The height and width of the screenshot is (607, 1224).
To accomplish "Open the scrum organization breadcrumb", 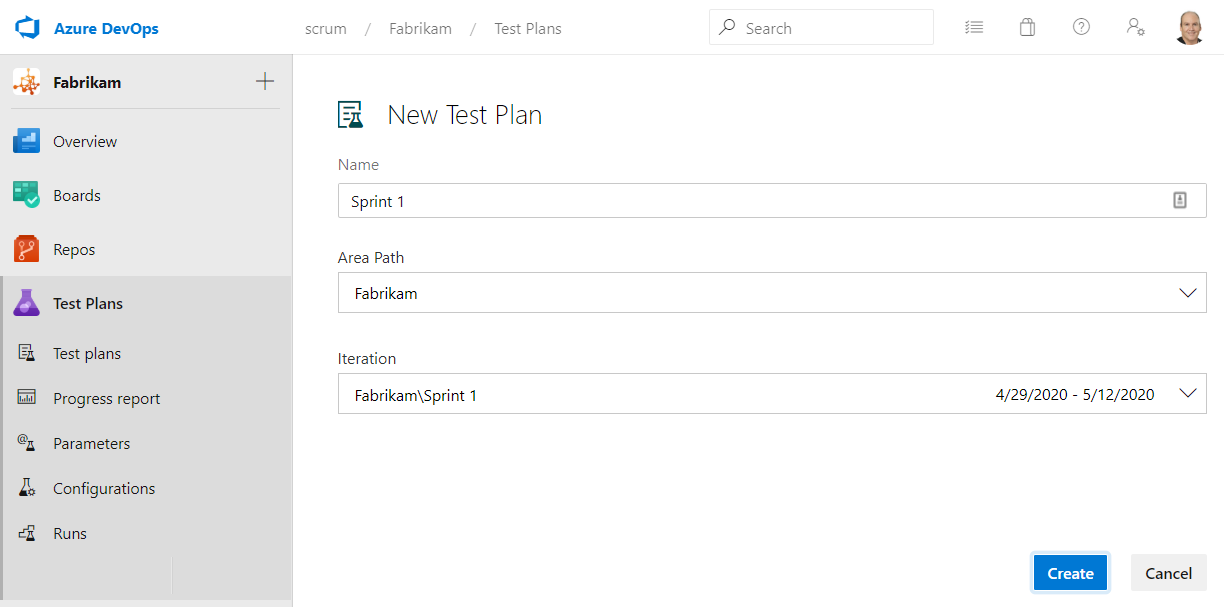I will tap(326, 28).
